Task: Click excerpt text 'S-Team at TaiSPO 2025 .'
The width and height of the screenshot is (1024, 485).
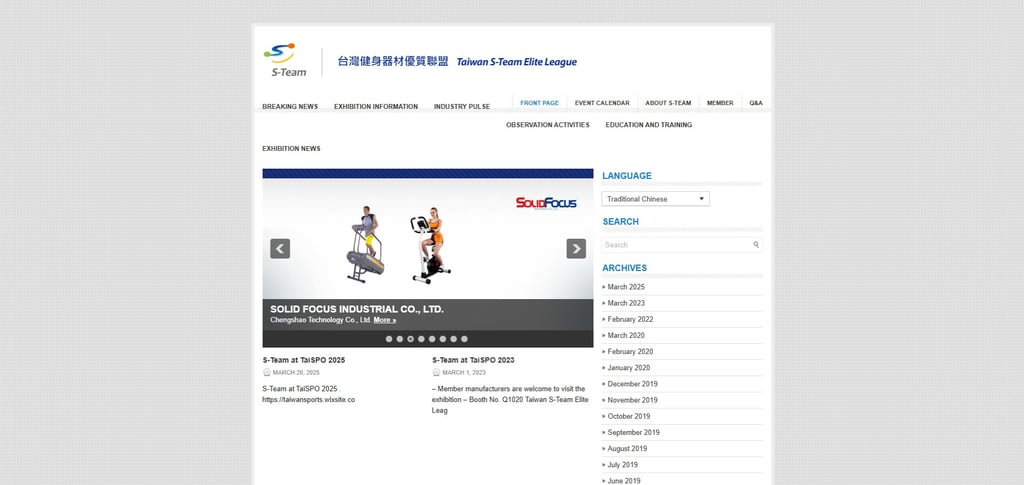Action: [301, 389]
